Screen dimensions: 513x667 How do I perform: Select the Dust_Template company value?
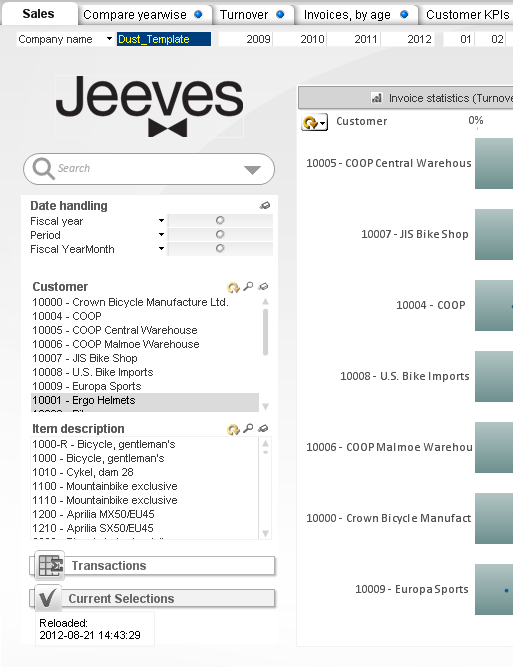(x=164, y=39)
